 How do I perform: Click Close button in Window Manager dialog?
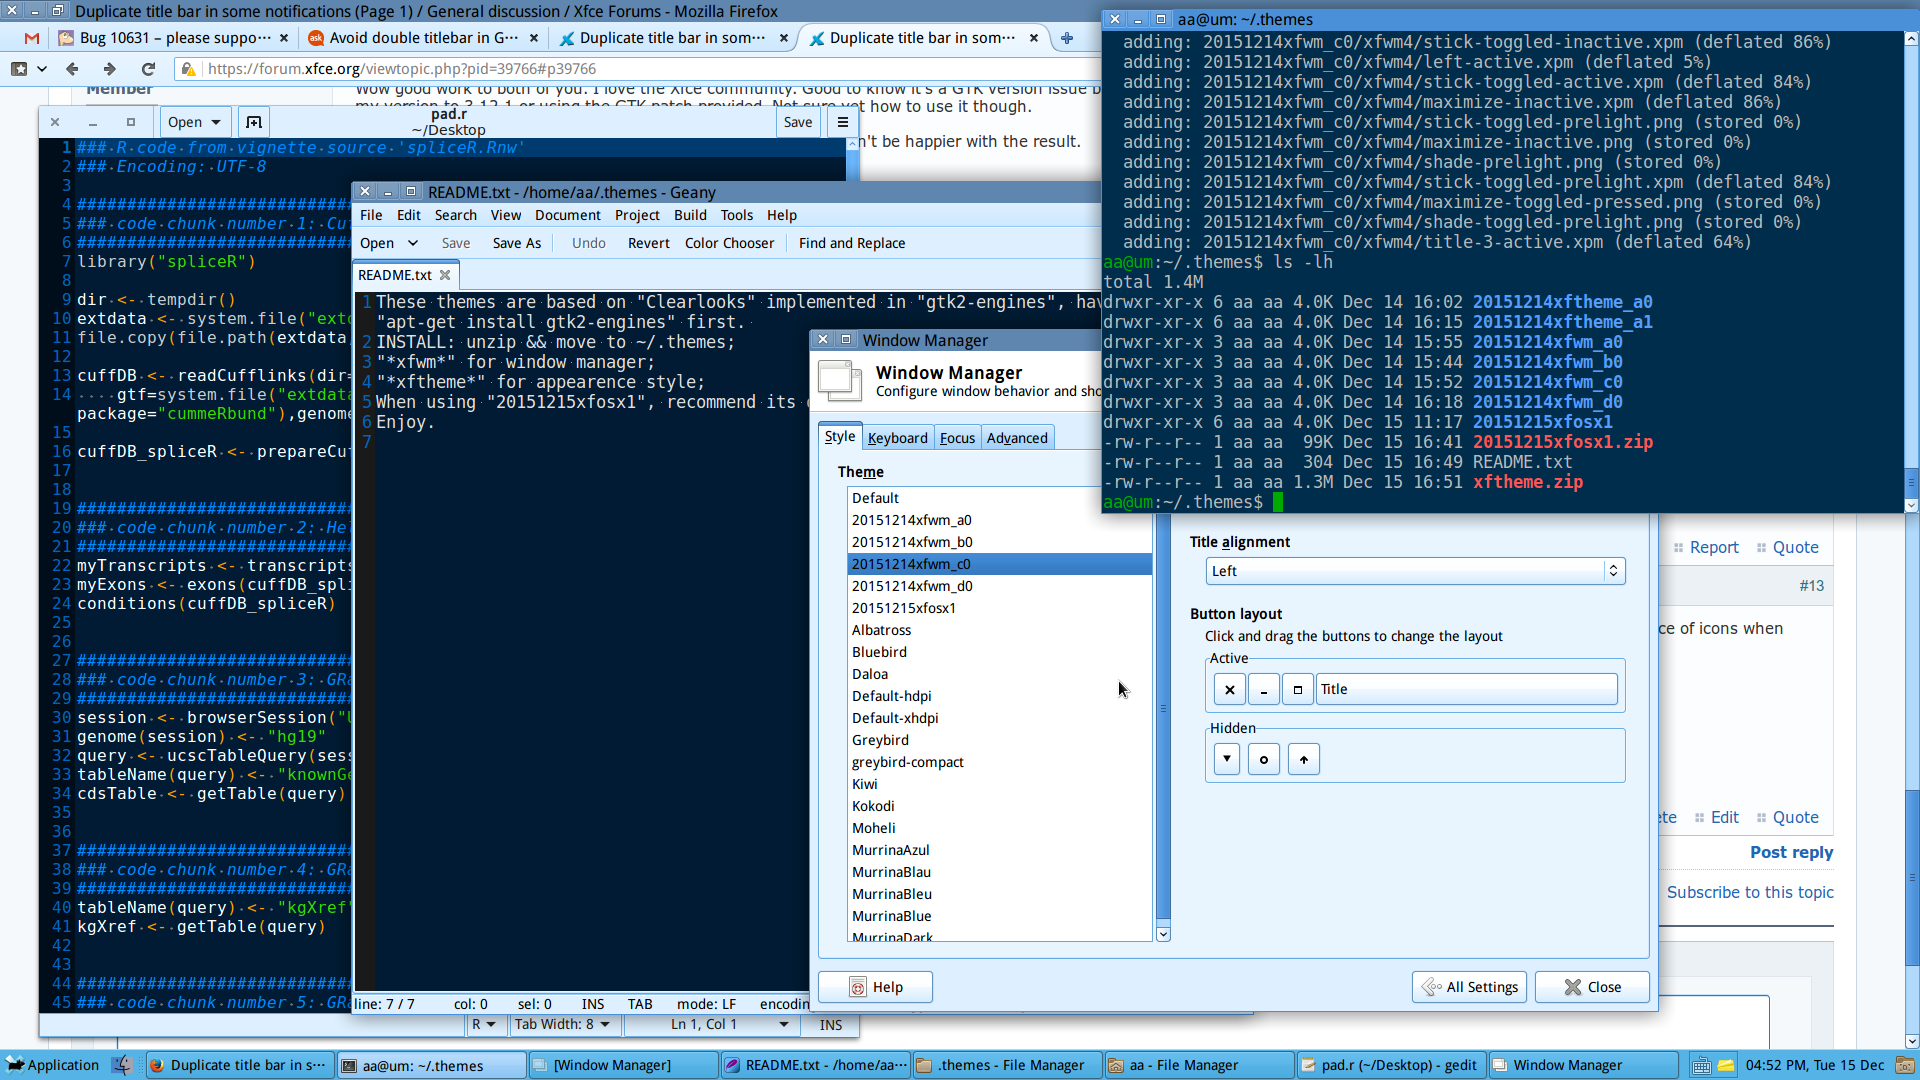[x=1592, y=987]
